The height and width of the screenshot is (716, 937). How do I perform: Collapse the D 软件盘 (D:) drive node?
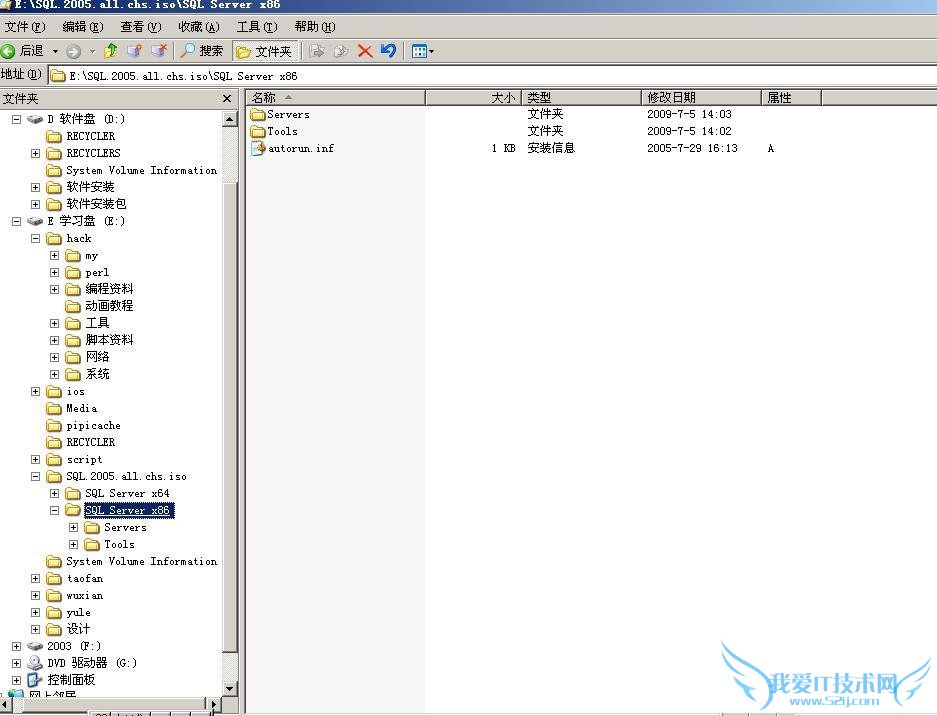click(x=17, y=120)
